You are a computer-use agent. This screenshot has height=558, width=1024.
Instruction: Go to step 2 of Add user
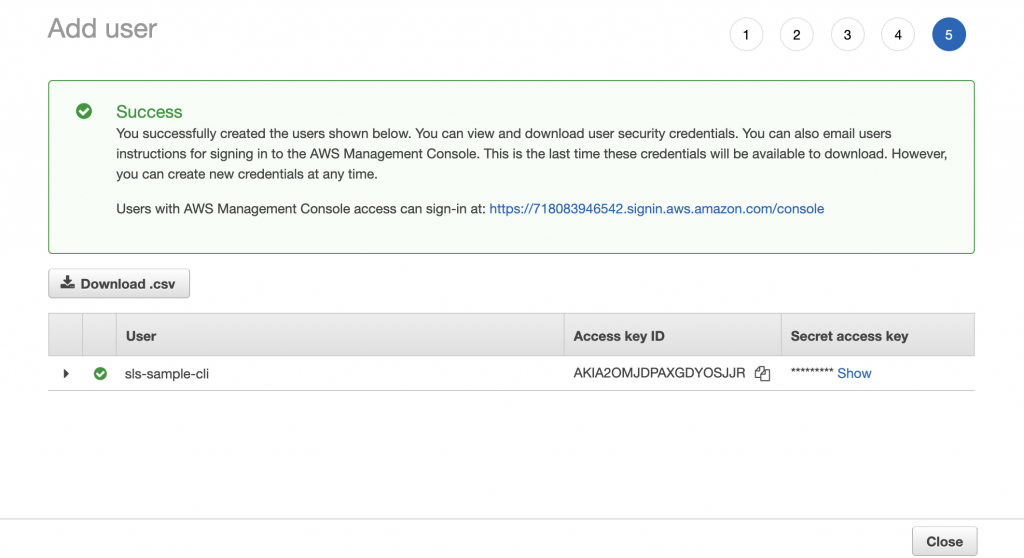[797, 35]
